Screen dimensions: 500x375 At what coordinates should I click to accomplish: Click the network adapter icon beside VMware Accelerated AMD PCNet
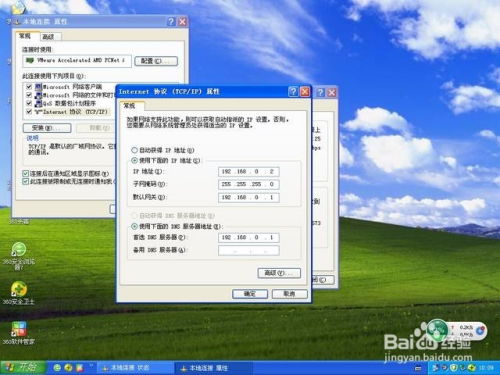(30, 61)
